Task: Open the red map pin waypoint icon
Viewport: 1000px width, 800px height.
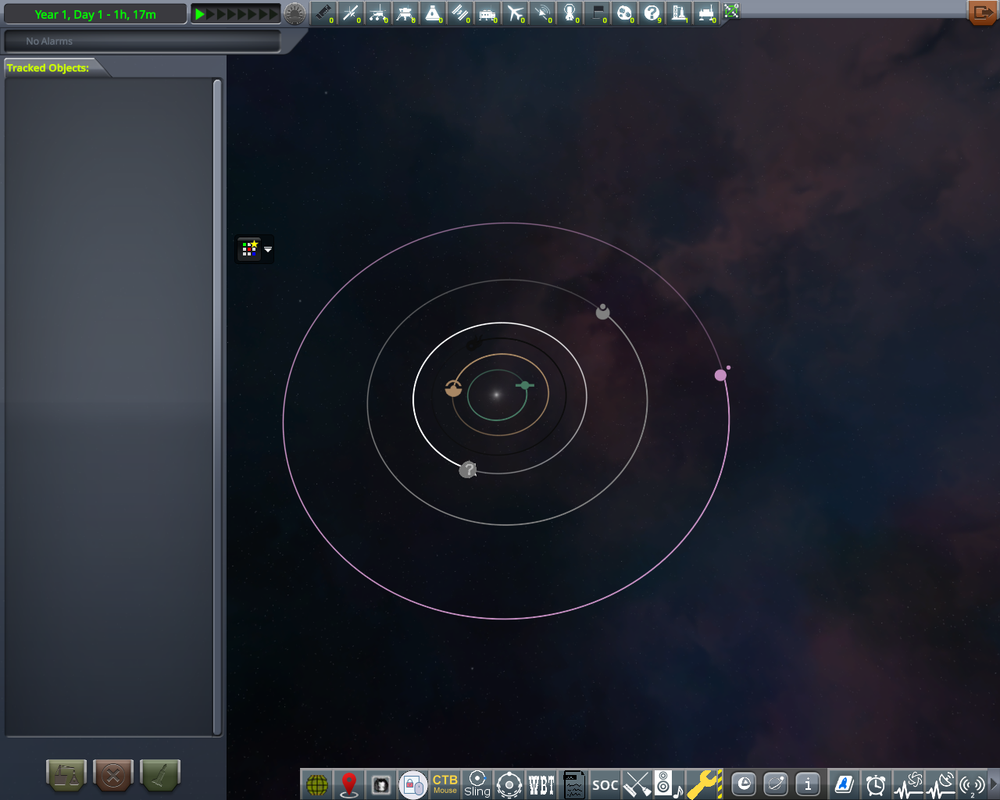Action: [x=349, y=785]
